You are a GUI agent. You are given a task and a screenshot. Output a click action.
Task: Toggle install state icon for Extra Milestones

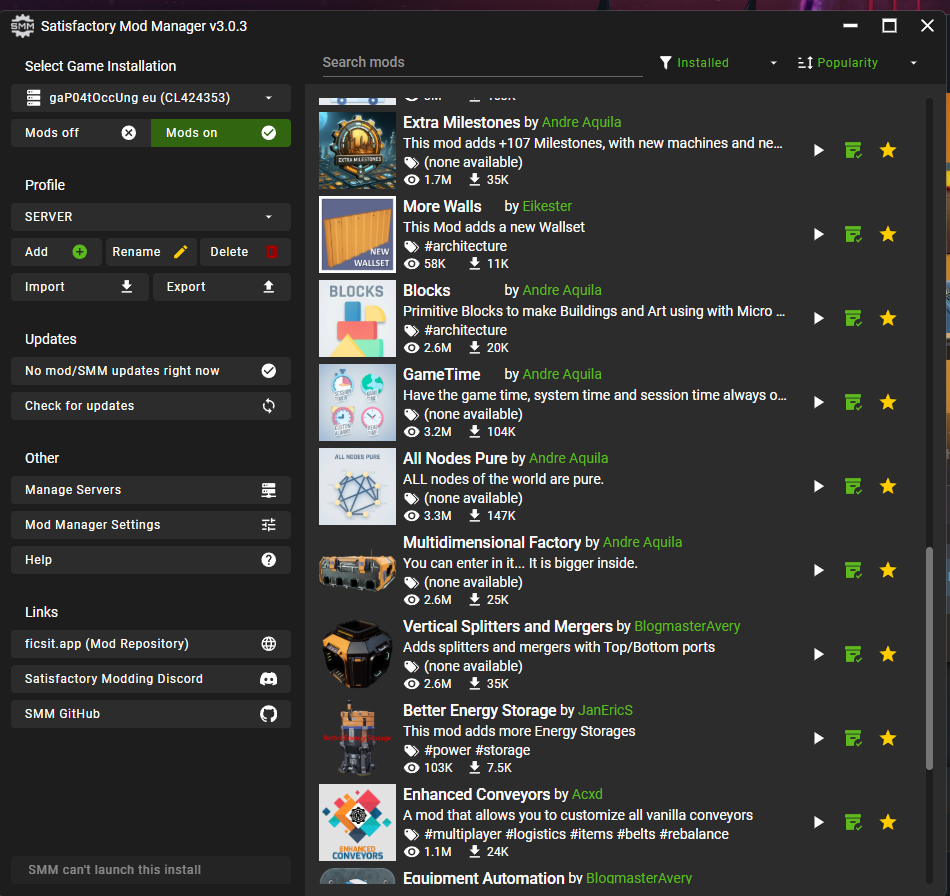853,150
